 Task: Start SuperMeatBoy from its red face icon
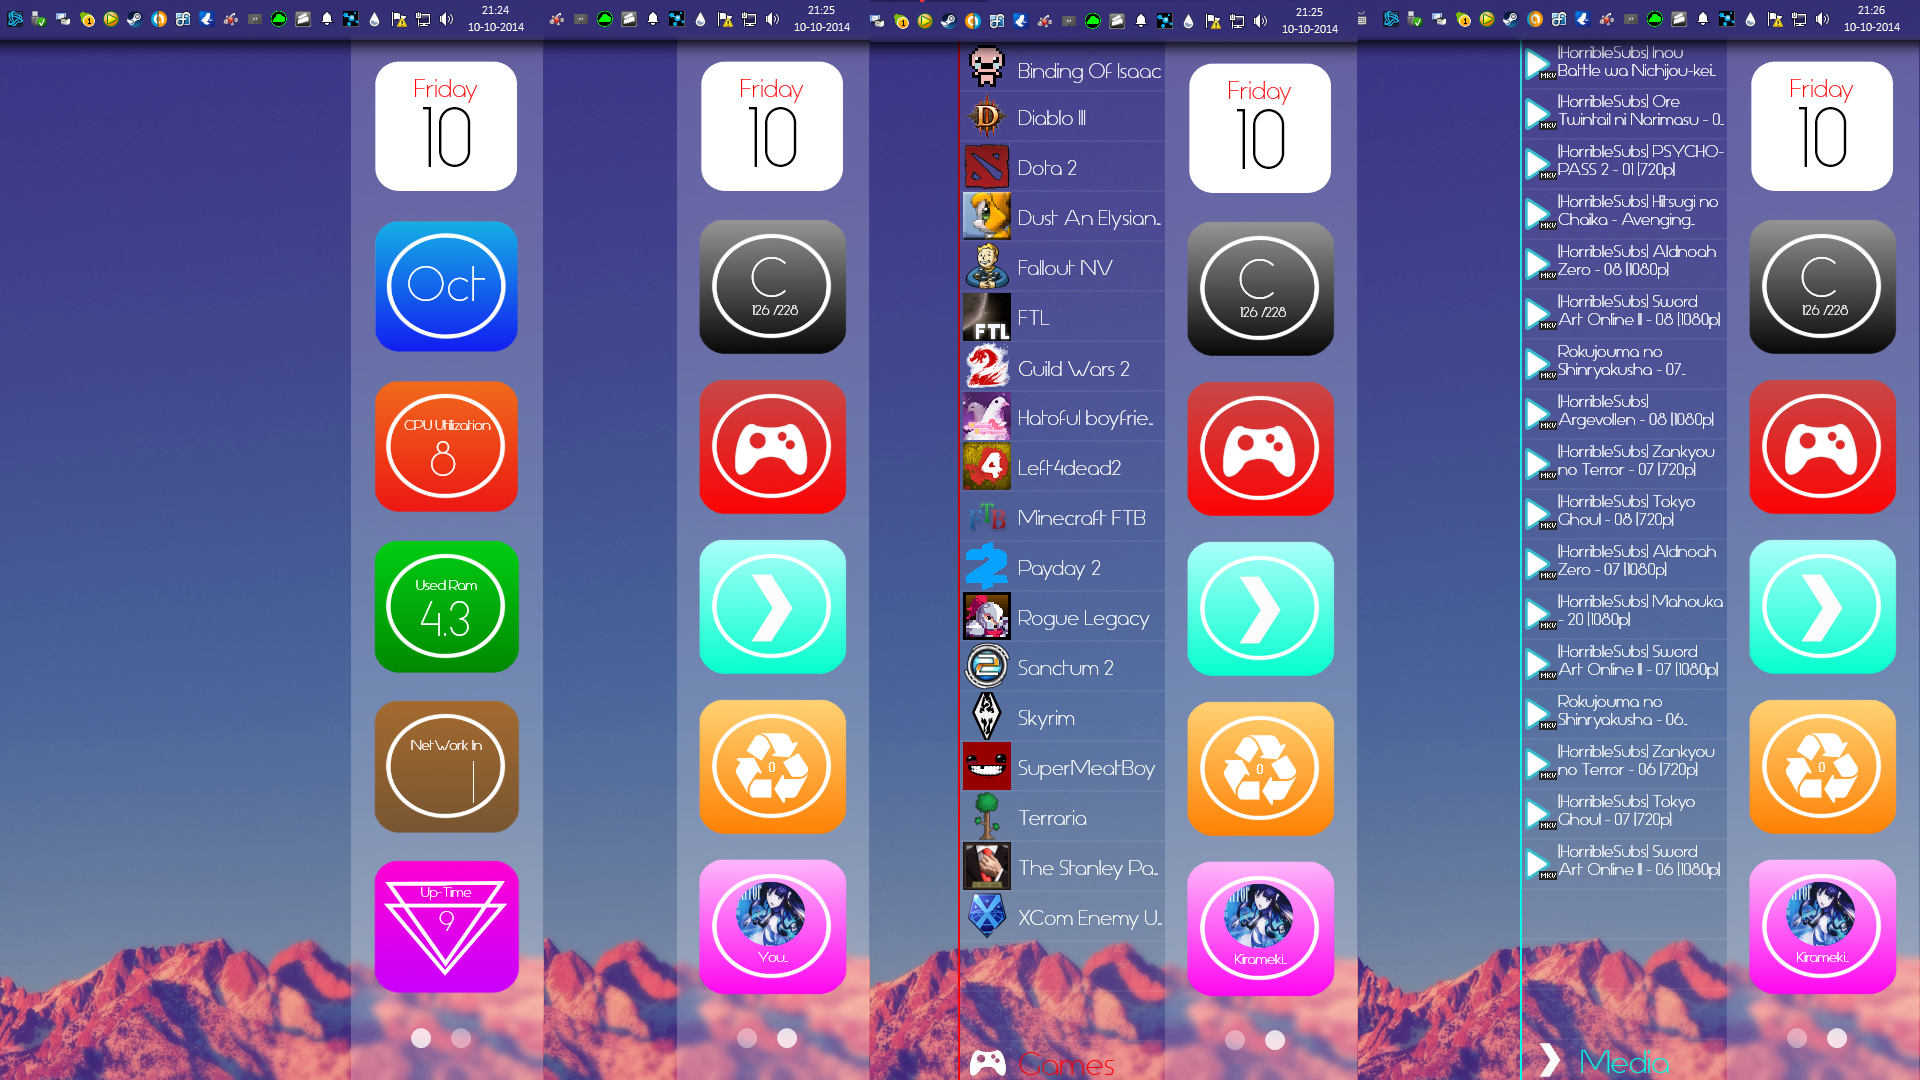986,768
